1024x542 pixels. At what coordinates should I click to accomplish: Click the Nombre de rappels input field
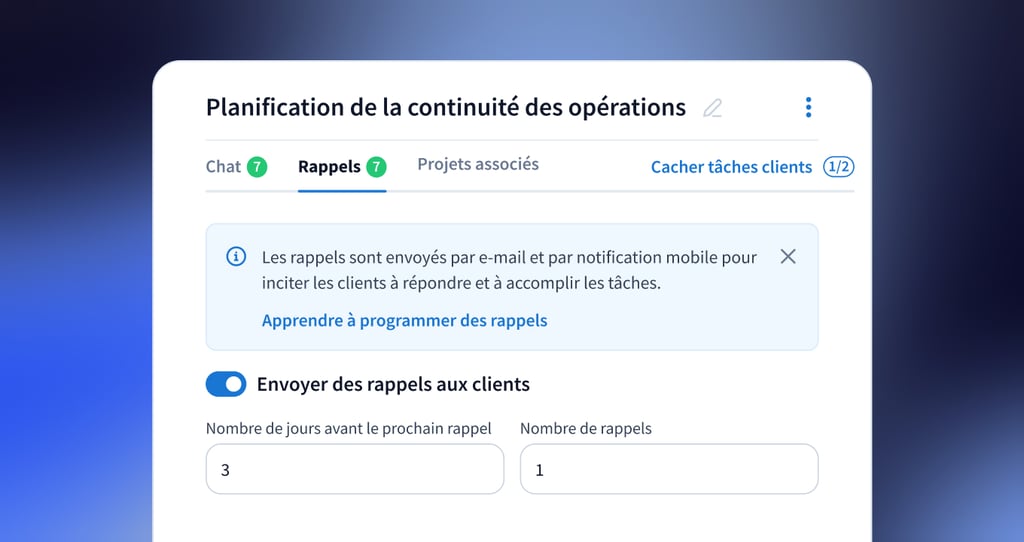669,469
